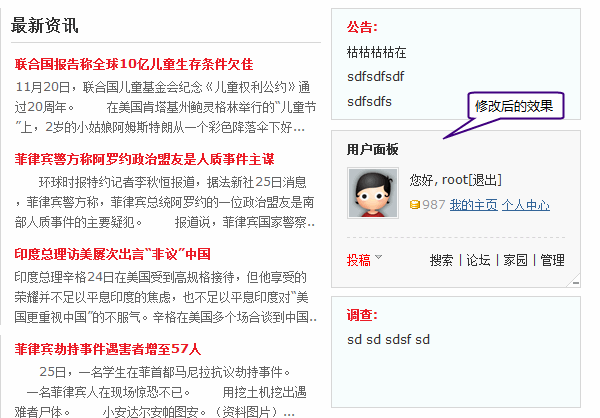The image size is (600, 418).
Task: Open headline 印度总理访美屡次出言
Action: 112,254
